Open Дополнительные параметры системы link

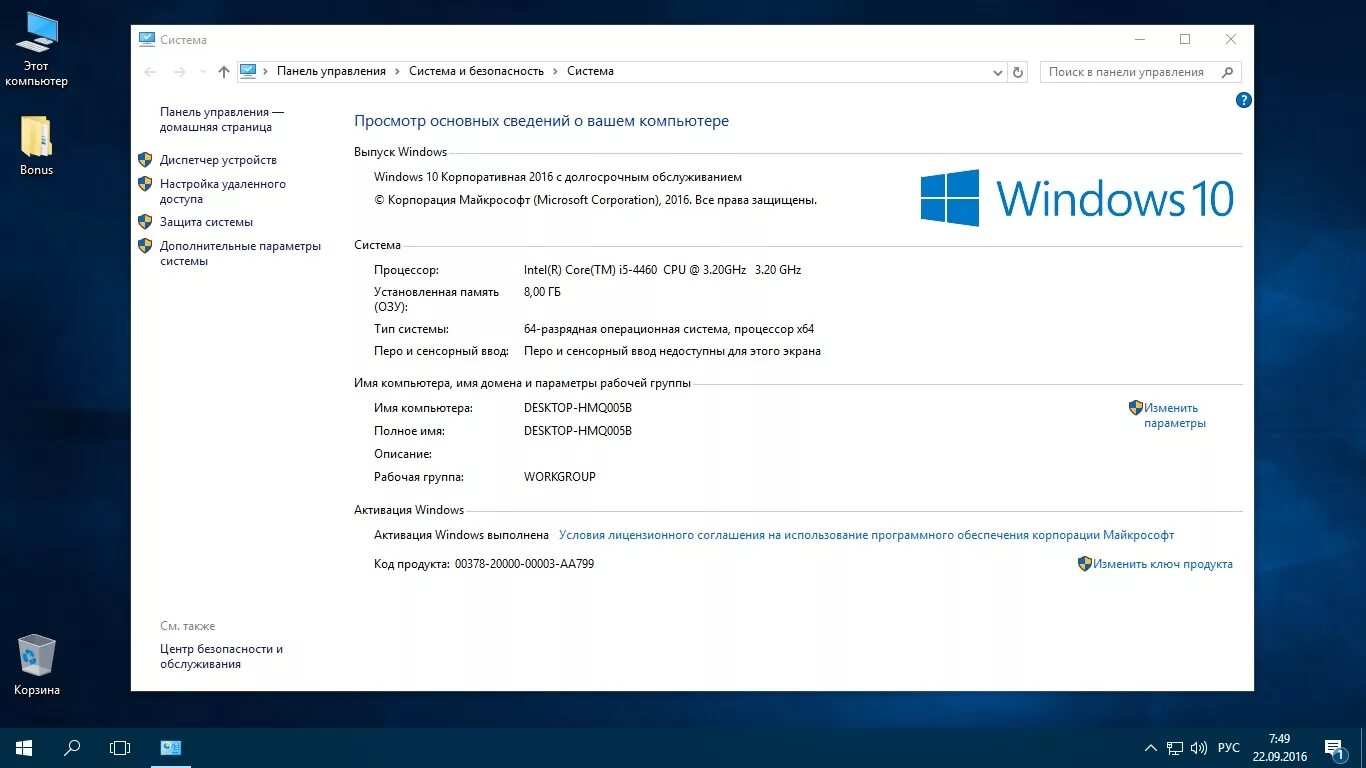pos(240,253)
